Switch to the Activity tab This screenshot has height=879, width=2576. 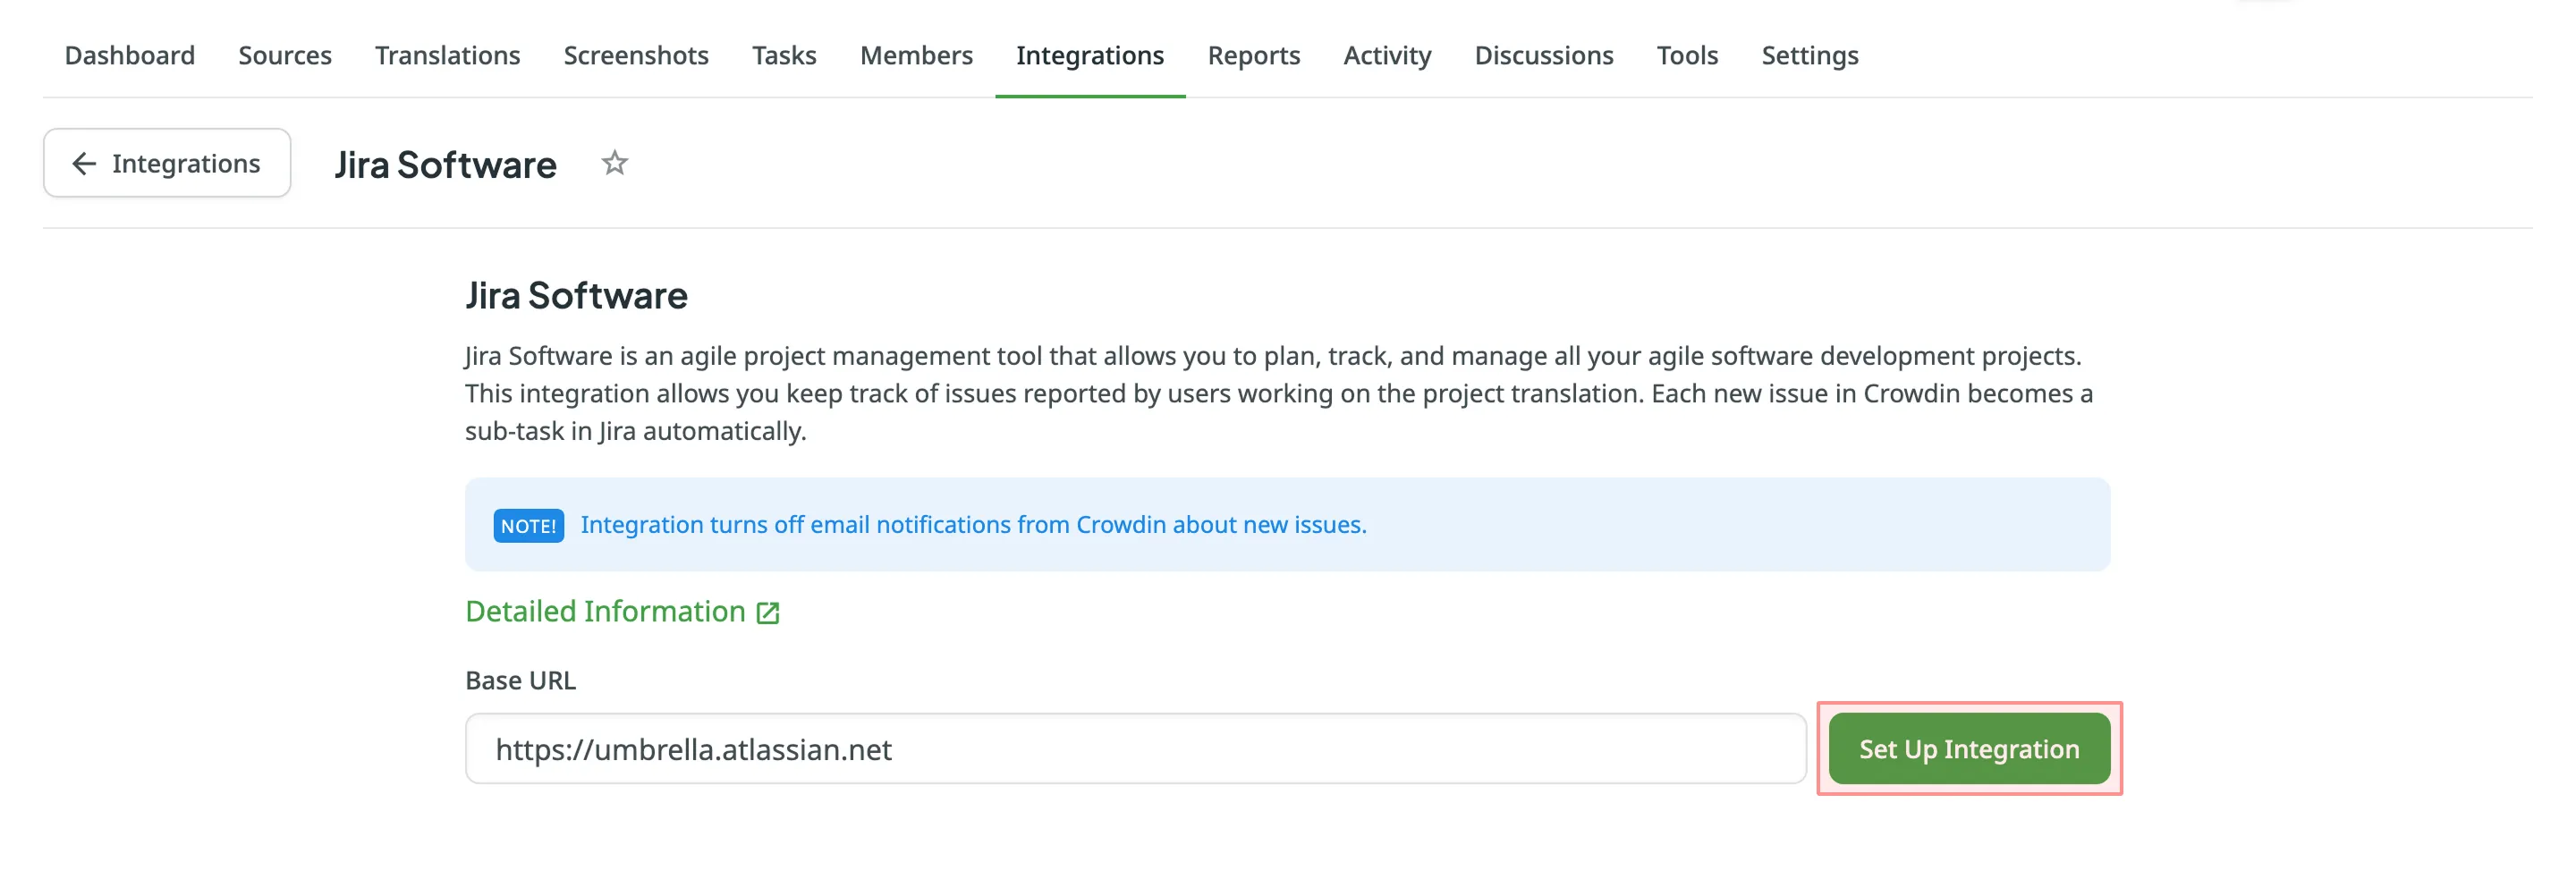pos(1387,55)
